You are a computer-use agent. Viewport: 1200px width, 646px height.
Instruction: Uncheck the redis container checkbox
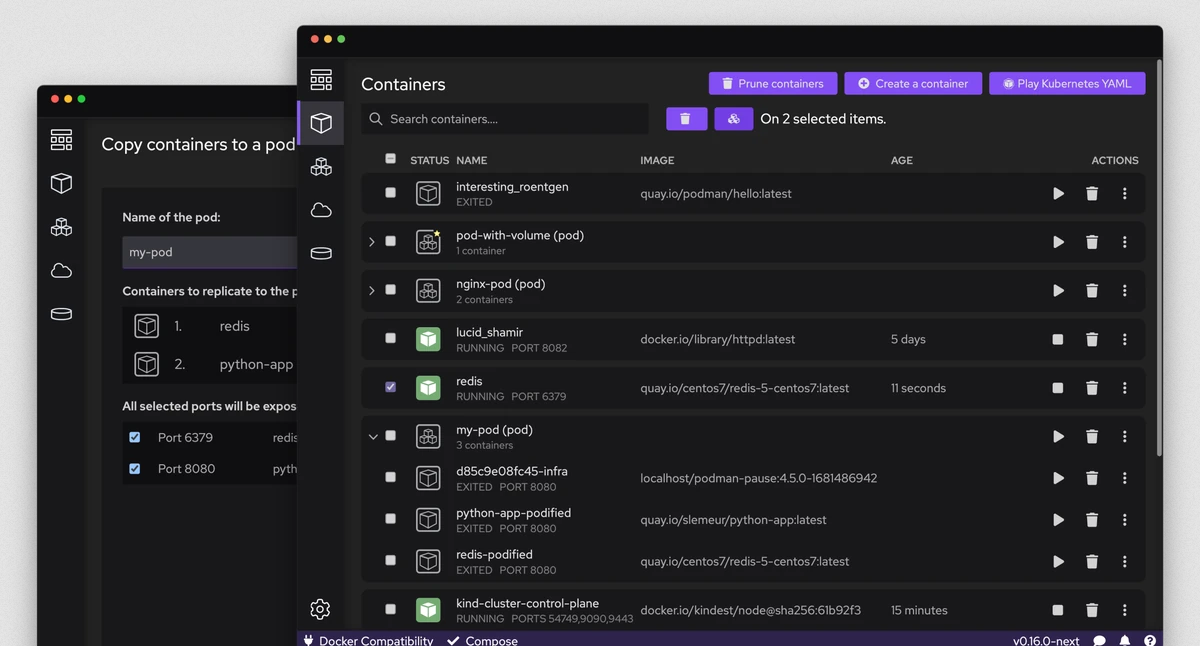[x=390, y=387]
